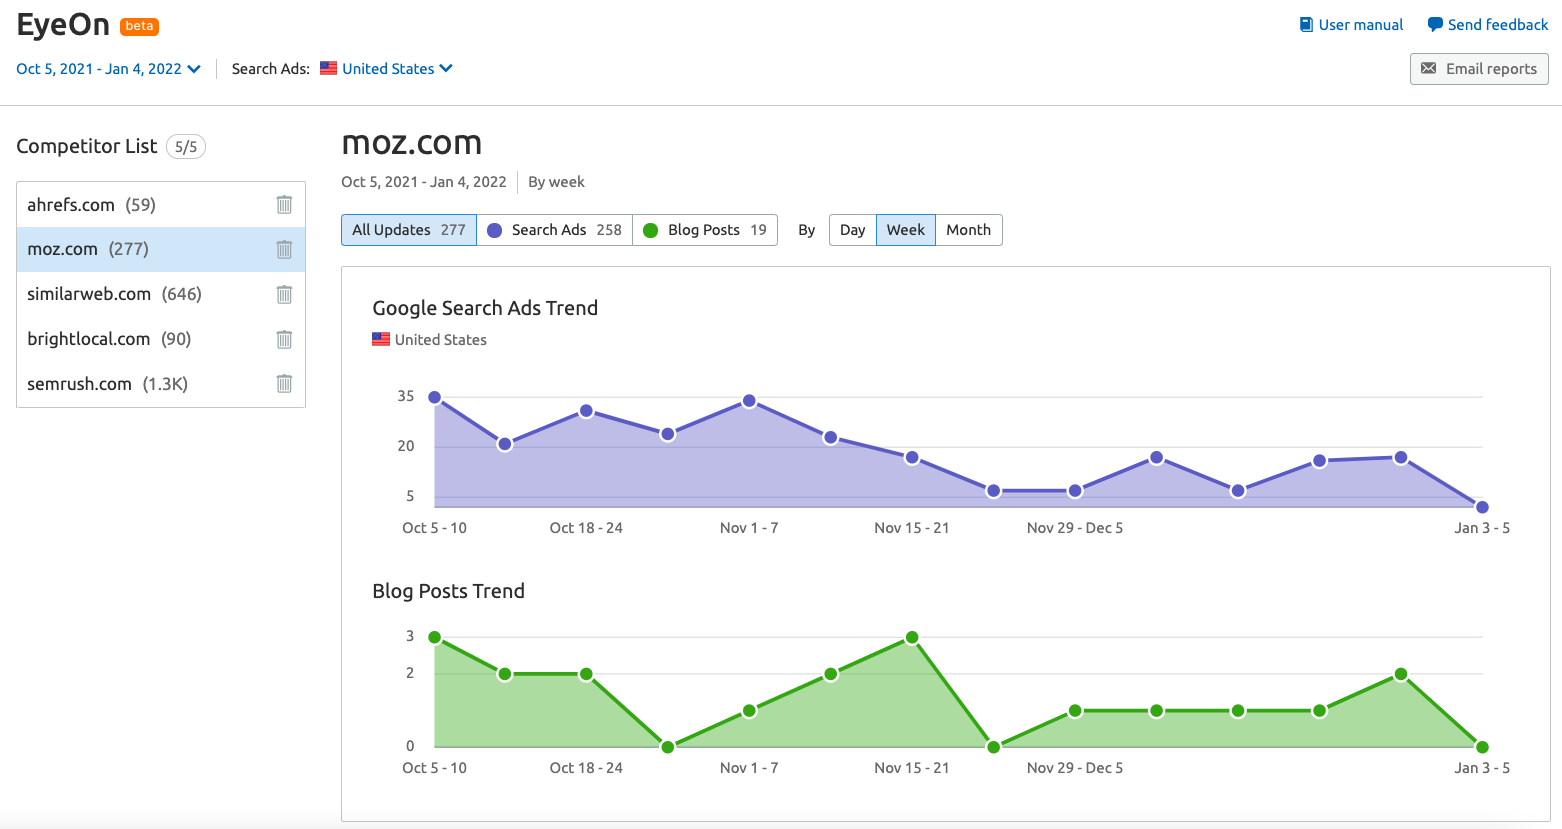1562x829 pixels.
Task: Click Search Ads data point for Jan 3 - 5
Action: pyautogui.click(x=1482, y=507)
